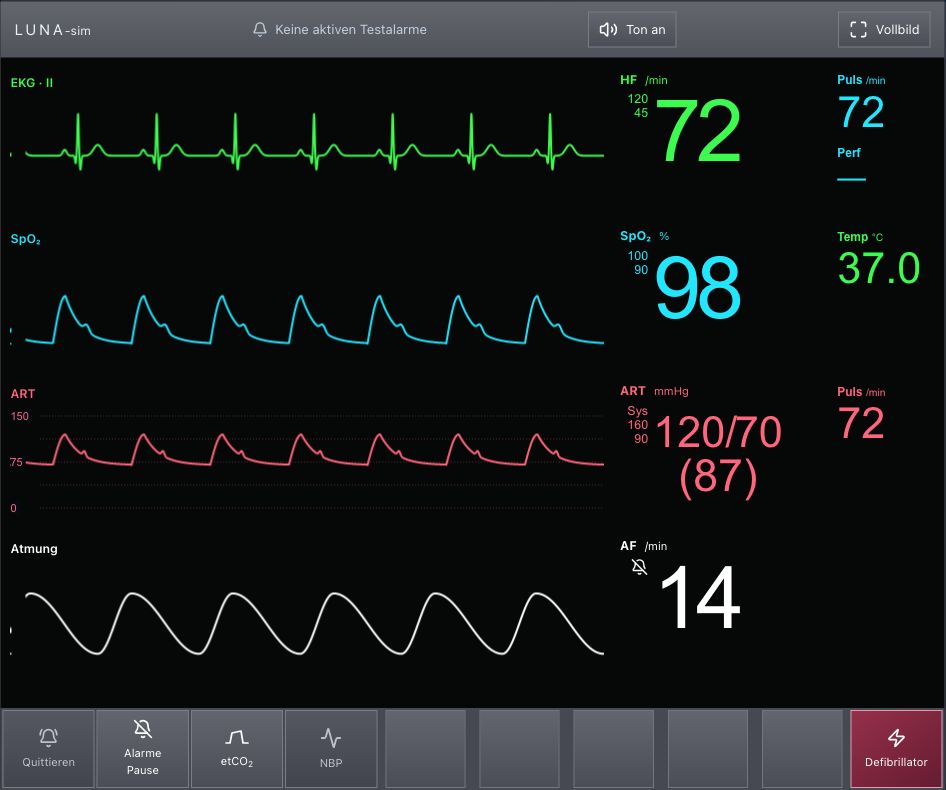Select the large green HF value 72
Screen dimensions: 946x790
(x=698, y=131)
